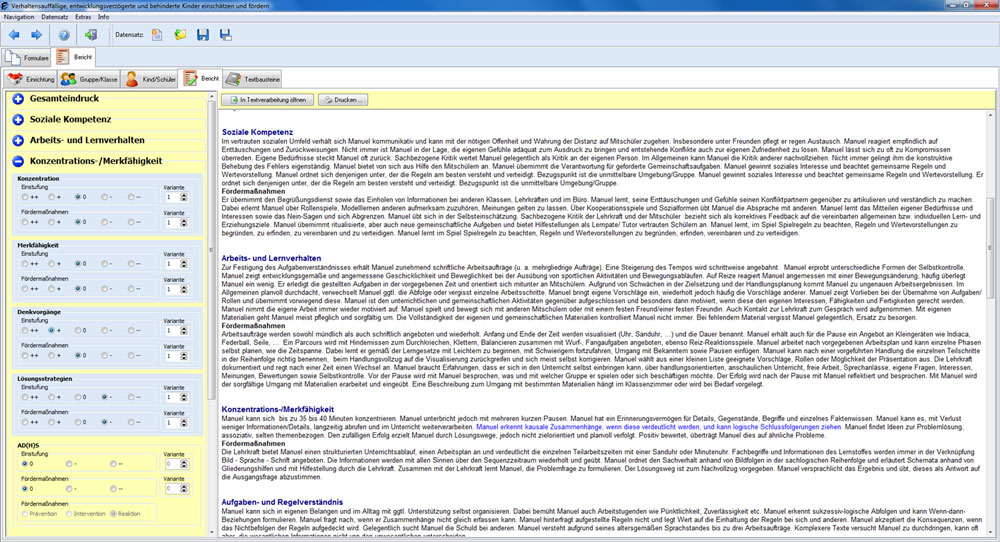Click the left panel vertical scrollbar thumb

click(212, 249)
